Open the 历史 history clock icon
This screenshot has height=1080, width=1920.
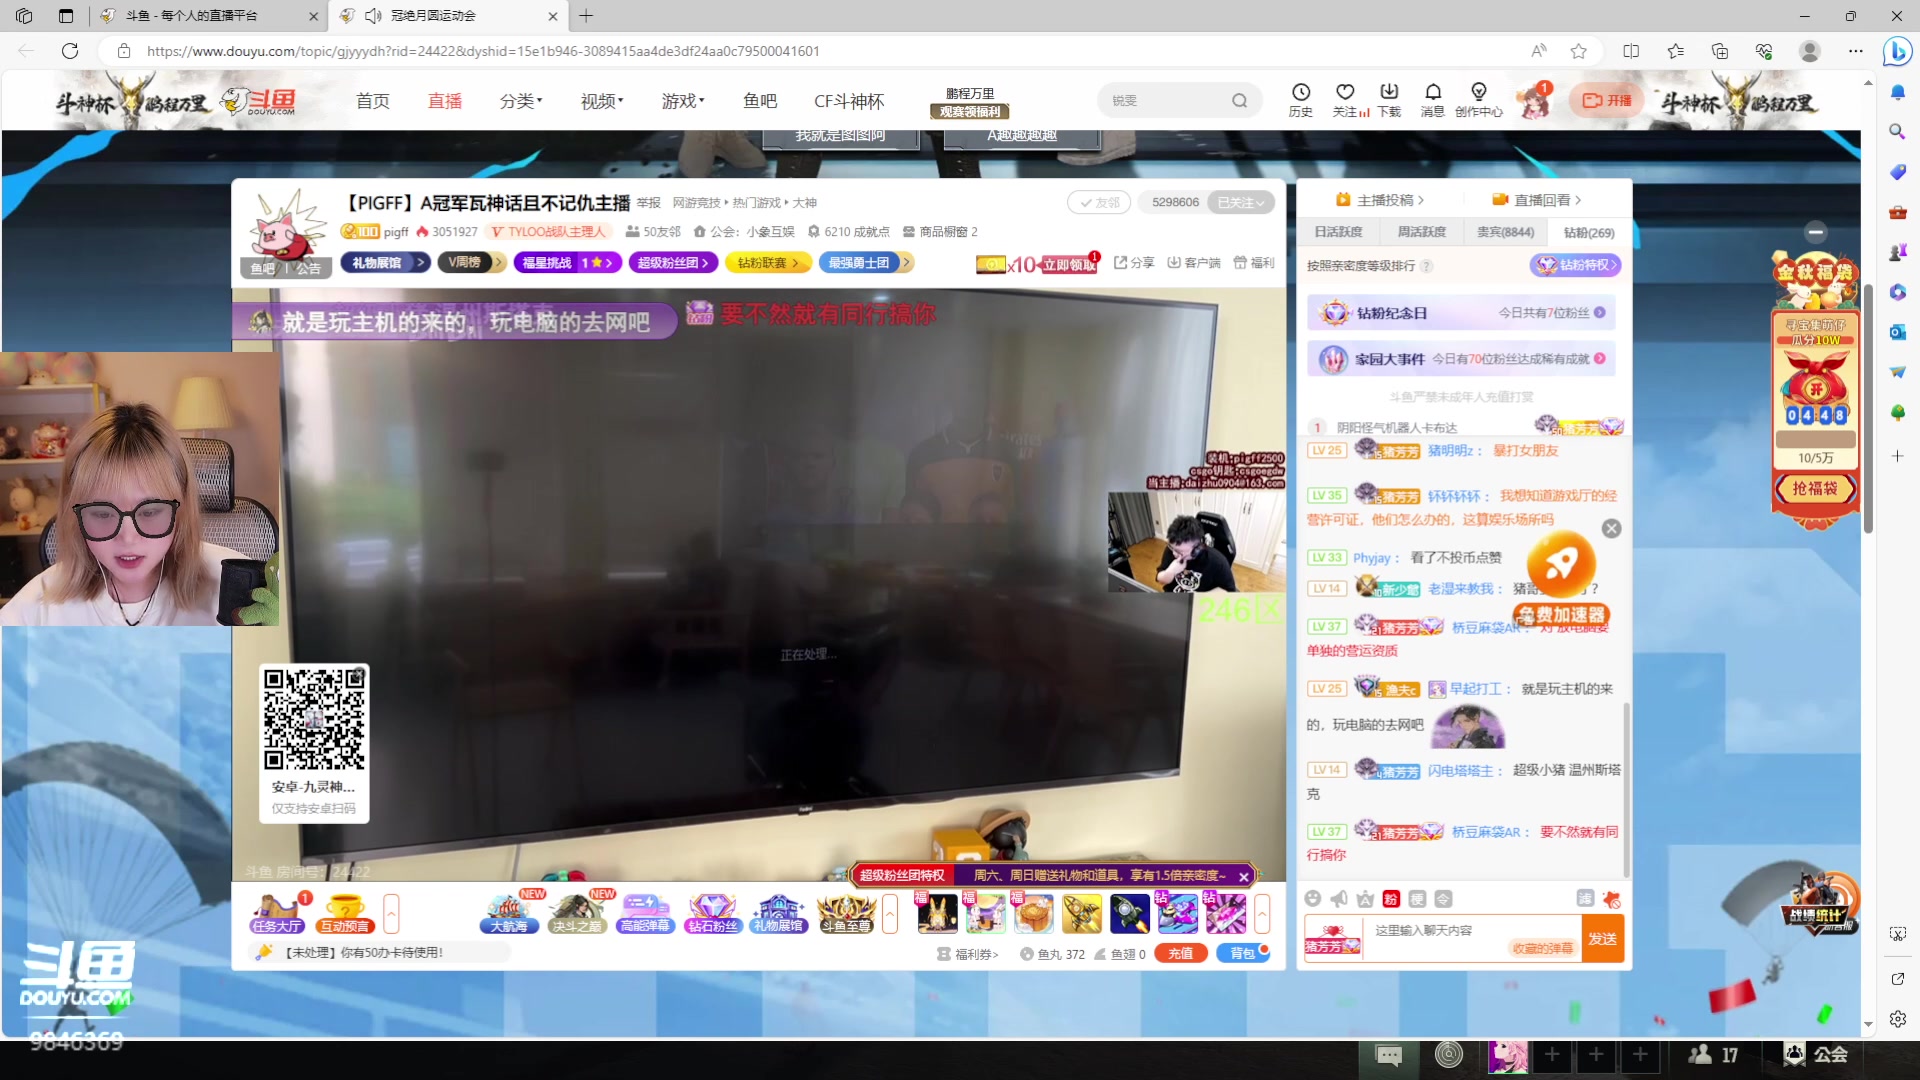[x=1300, y=99]
